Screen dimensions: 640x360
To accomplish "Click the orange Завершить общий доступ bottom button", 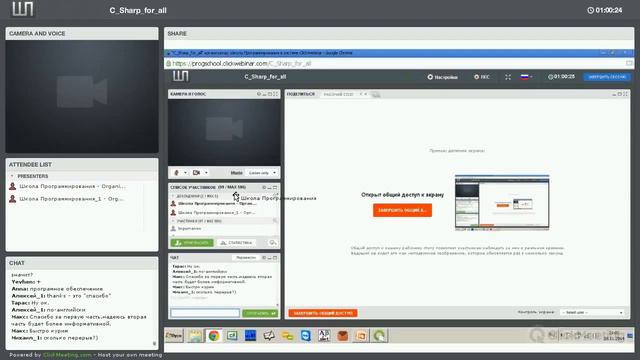I will click(322, 313).
